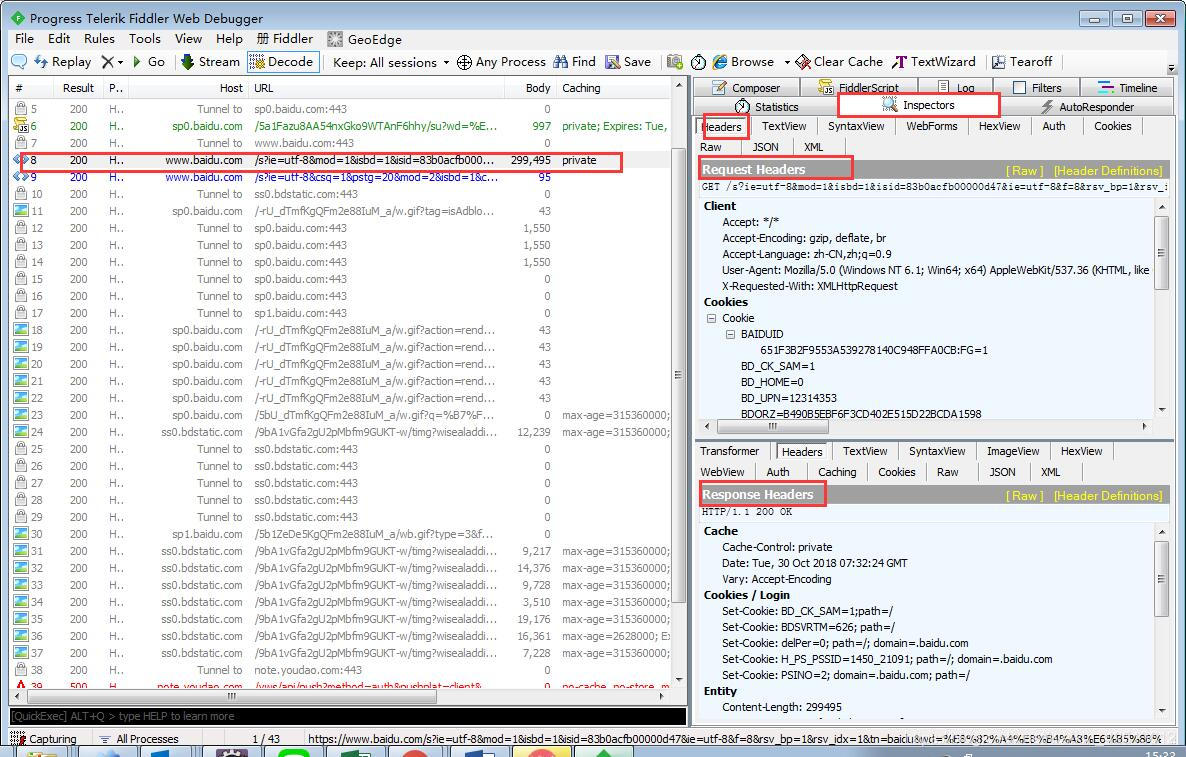Select session 9 www.baidu.com row
The image size is (1186, 757).
click(x=340, y=177)
